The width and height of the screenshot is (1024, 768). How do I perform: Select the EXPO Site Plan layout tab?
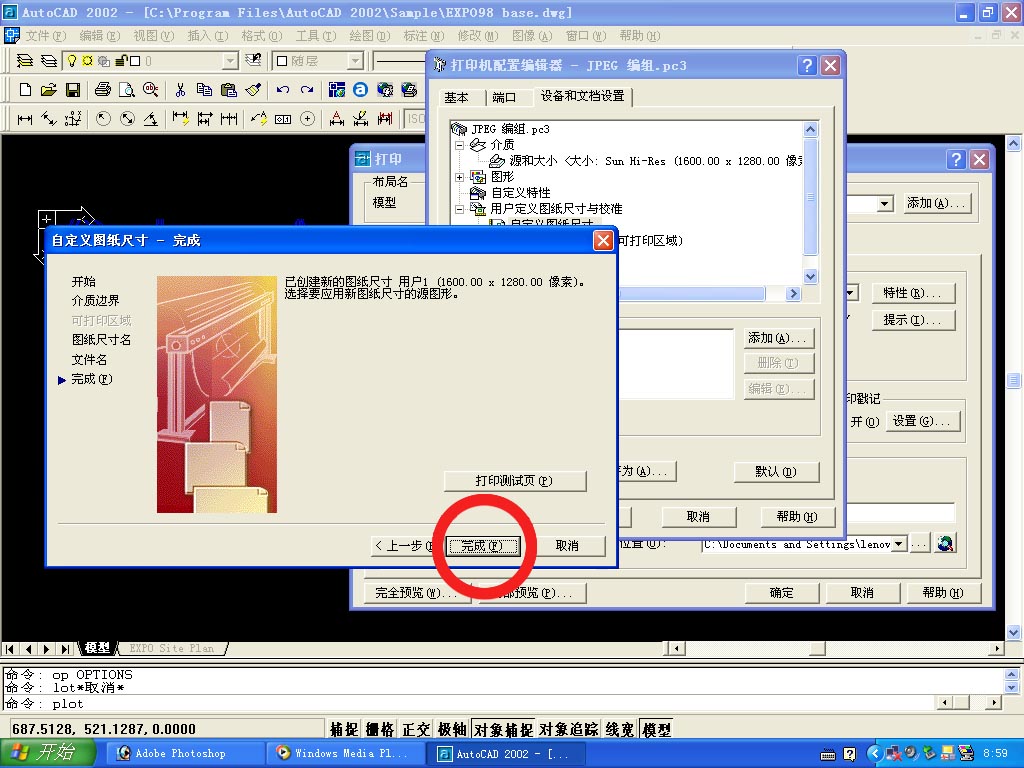pyautogui.click(x=172, y=648)
